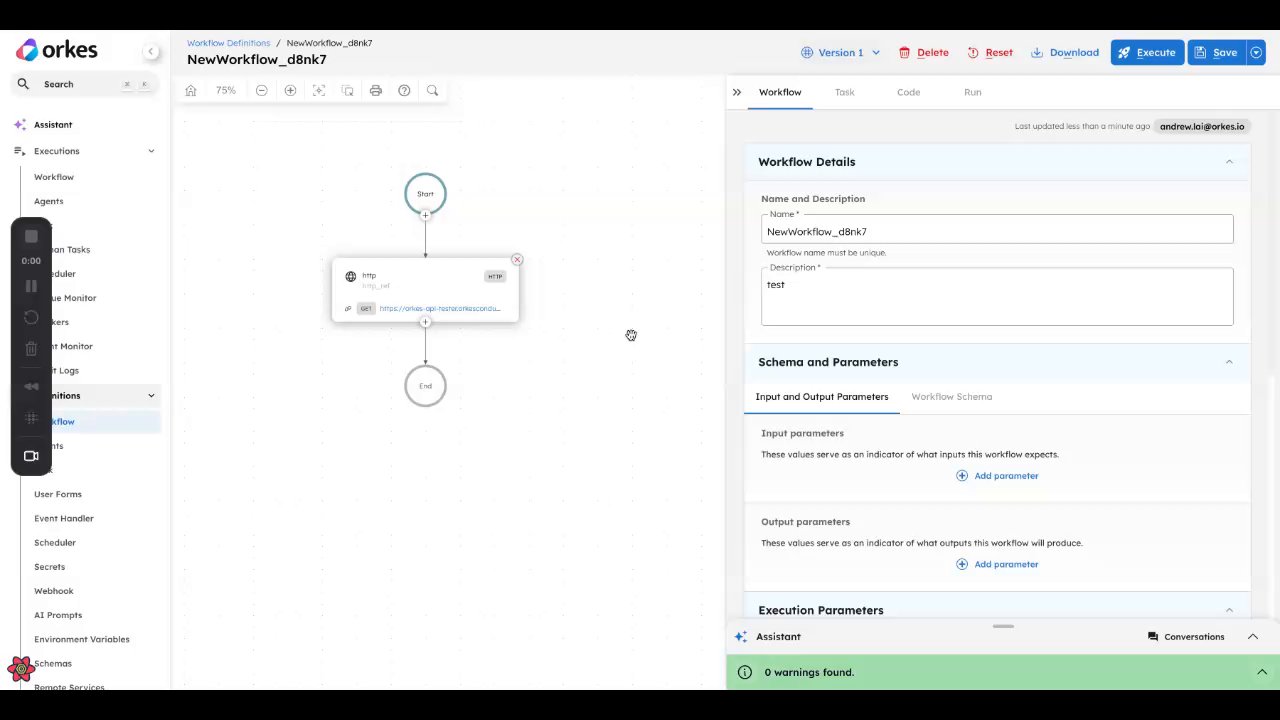Screen dimensions: 1280x720
Task: Open Environment Variables in sidebar
Action: pos(82,639)
